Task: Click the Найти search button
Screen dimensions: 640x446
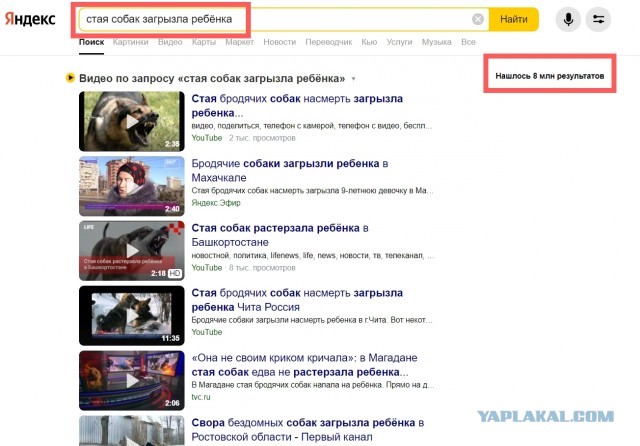Action: tap(514, 19)
